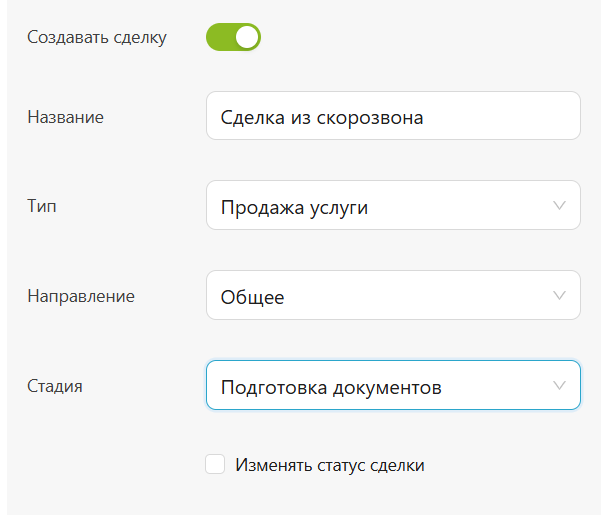Image resolution: width=607 pixels, height=515 pixels.
Task: Click the Изменять статус сделки checkbox label
Action: point(330,465)
